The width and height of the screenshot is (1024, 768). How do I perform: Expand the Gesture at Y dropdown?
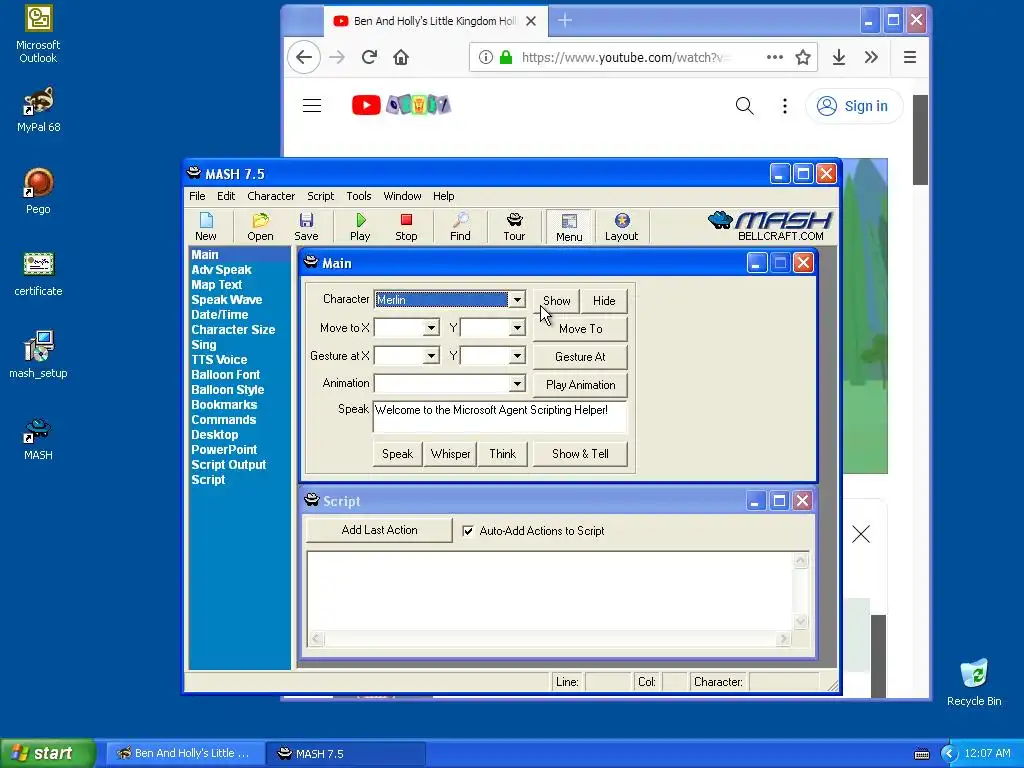click(517, 356)
